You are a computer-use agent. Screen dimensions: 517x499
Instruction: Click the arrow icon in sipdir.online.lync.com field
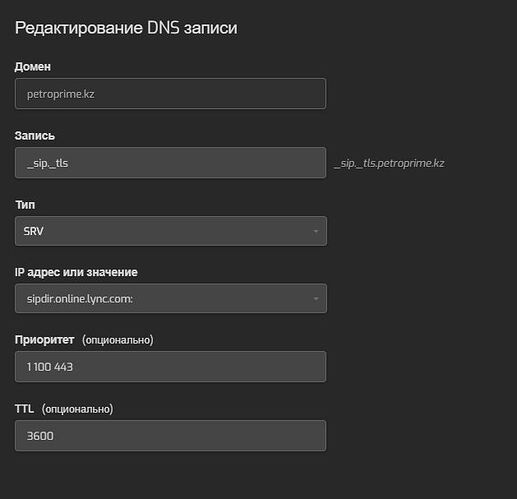[315, 299]
